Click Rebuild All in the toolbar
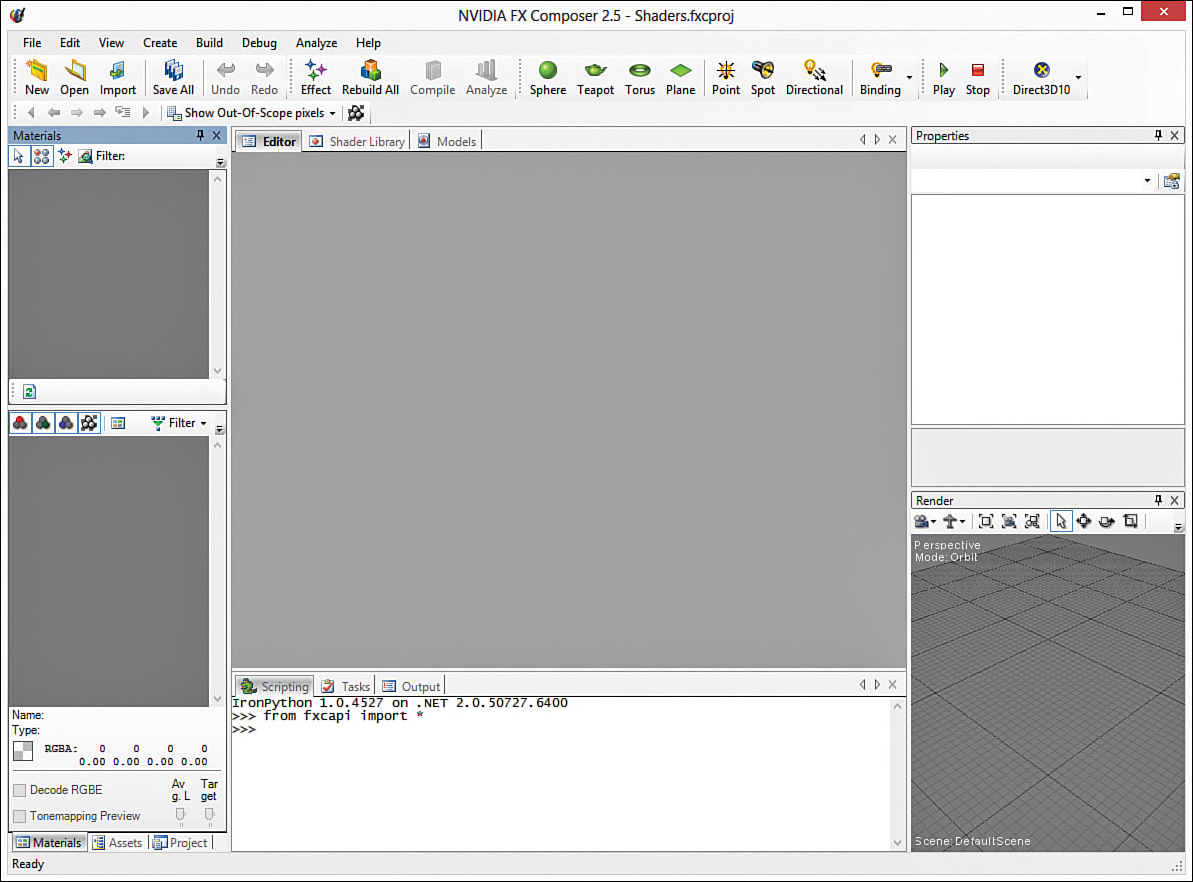The width and height of the screenshot is (1193, 882). pos(371,78)
